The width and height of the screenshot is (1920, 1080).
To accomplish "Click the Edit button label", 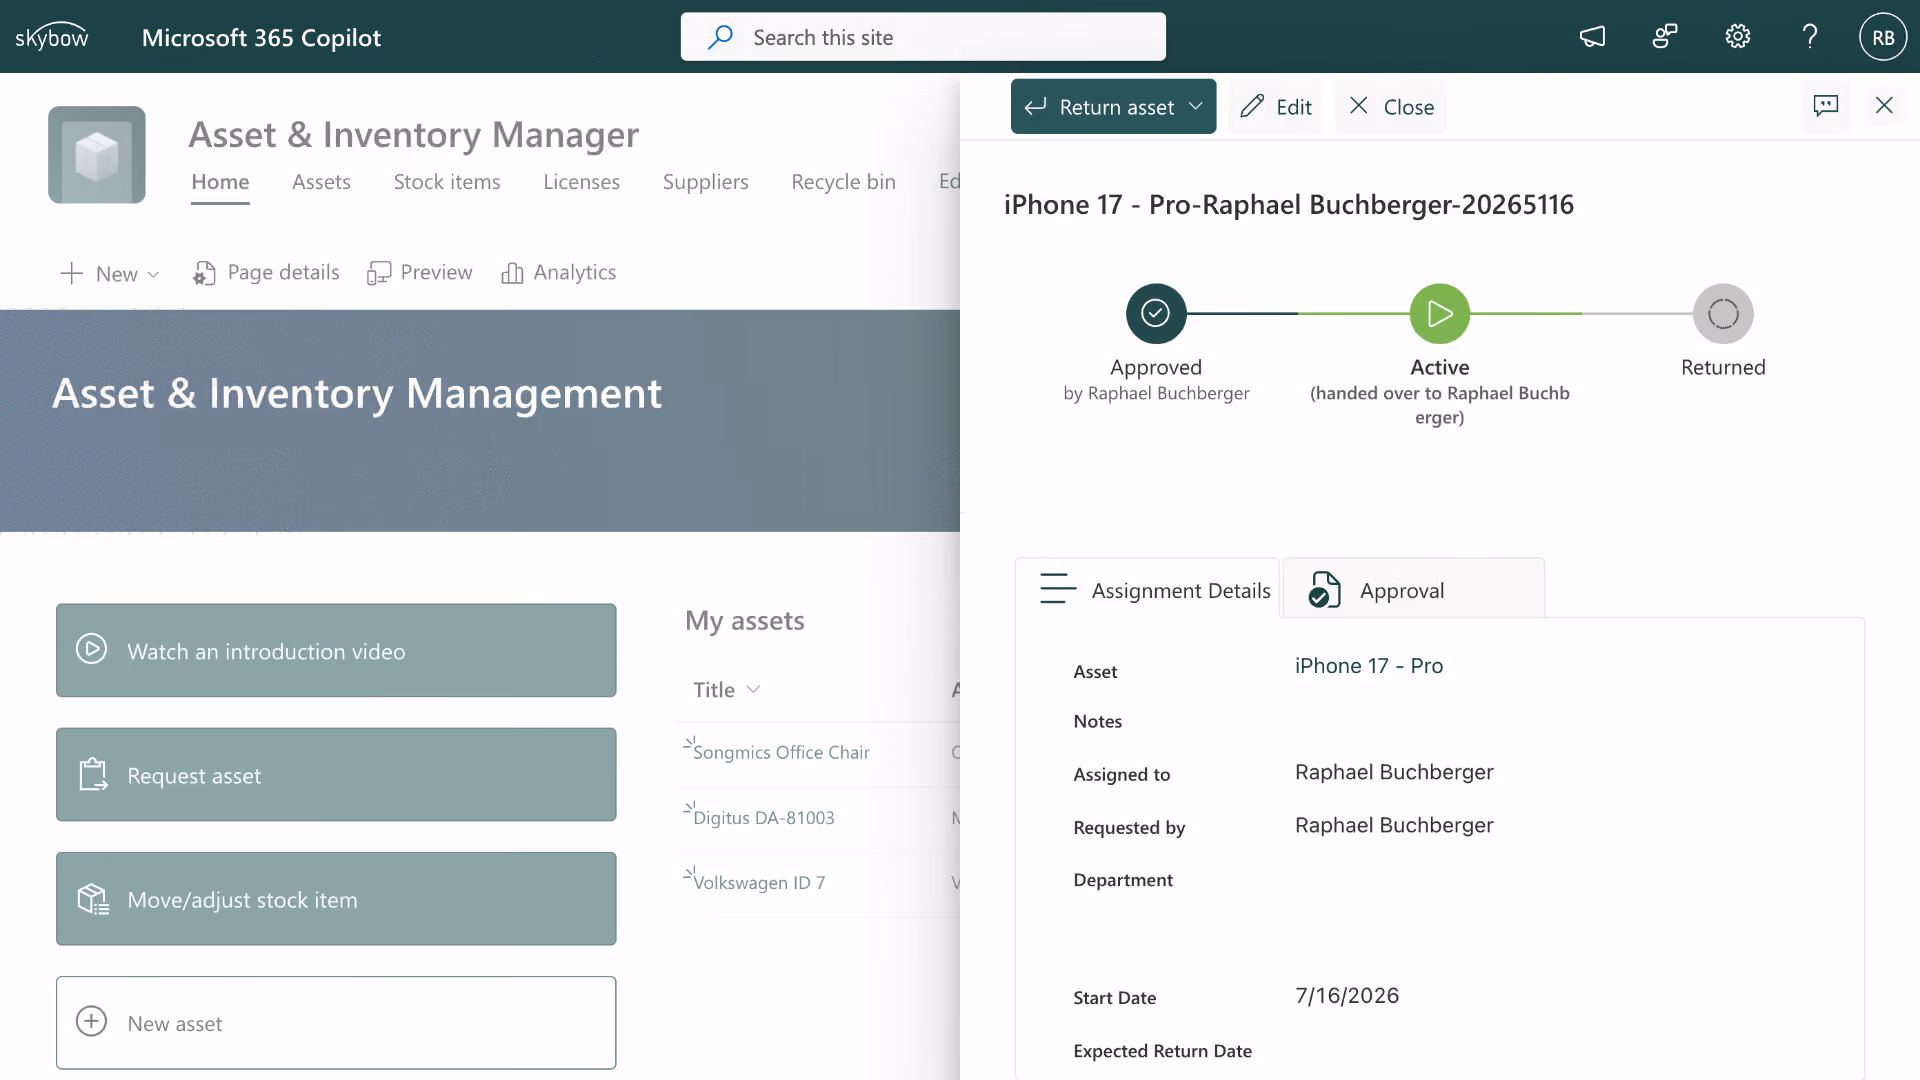I will tap(1294, 107).
